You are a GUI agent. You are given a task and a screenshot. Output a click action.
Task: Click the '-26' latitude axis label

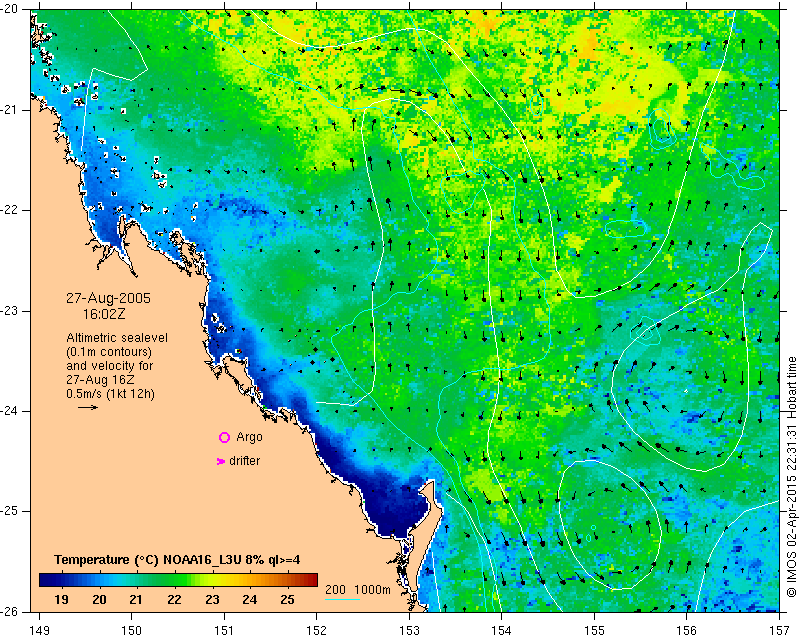[x=11, y=611]
